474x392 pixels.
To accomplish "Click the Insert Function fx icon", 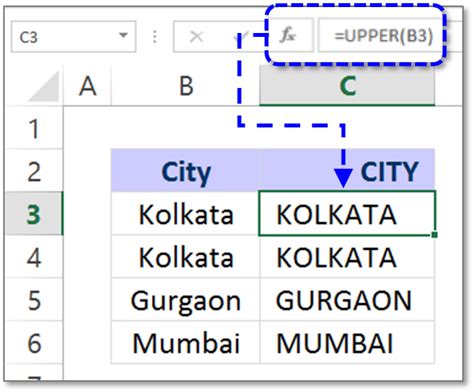I will click(x=288, y=36).
